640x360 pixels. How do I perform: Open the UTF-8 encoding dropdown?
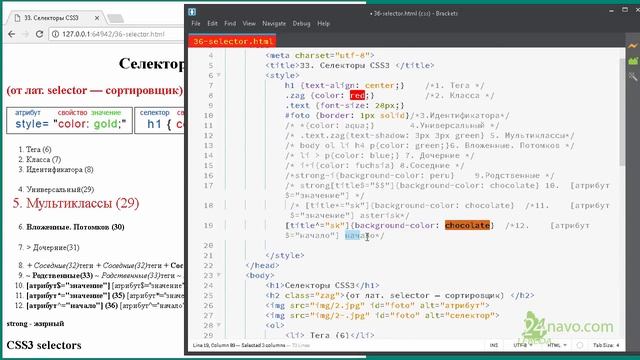(x=523, y=345)
